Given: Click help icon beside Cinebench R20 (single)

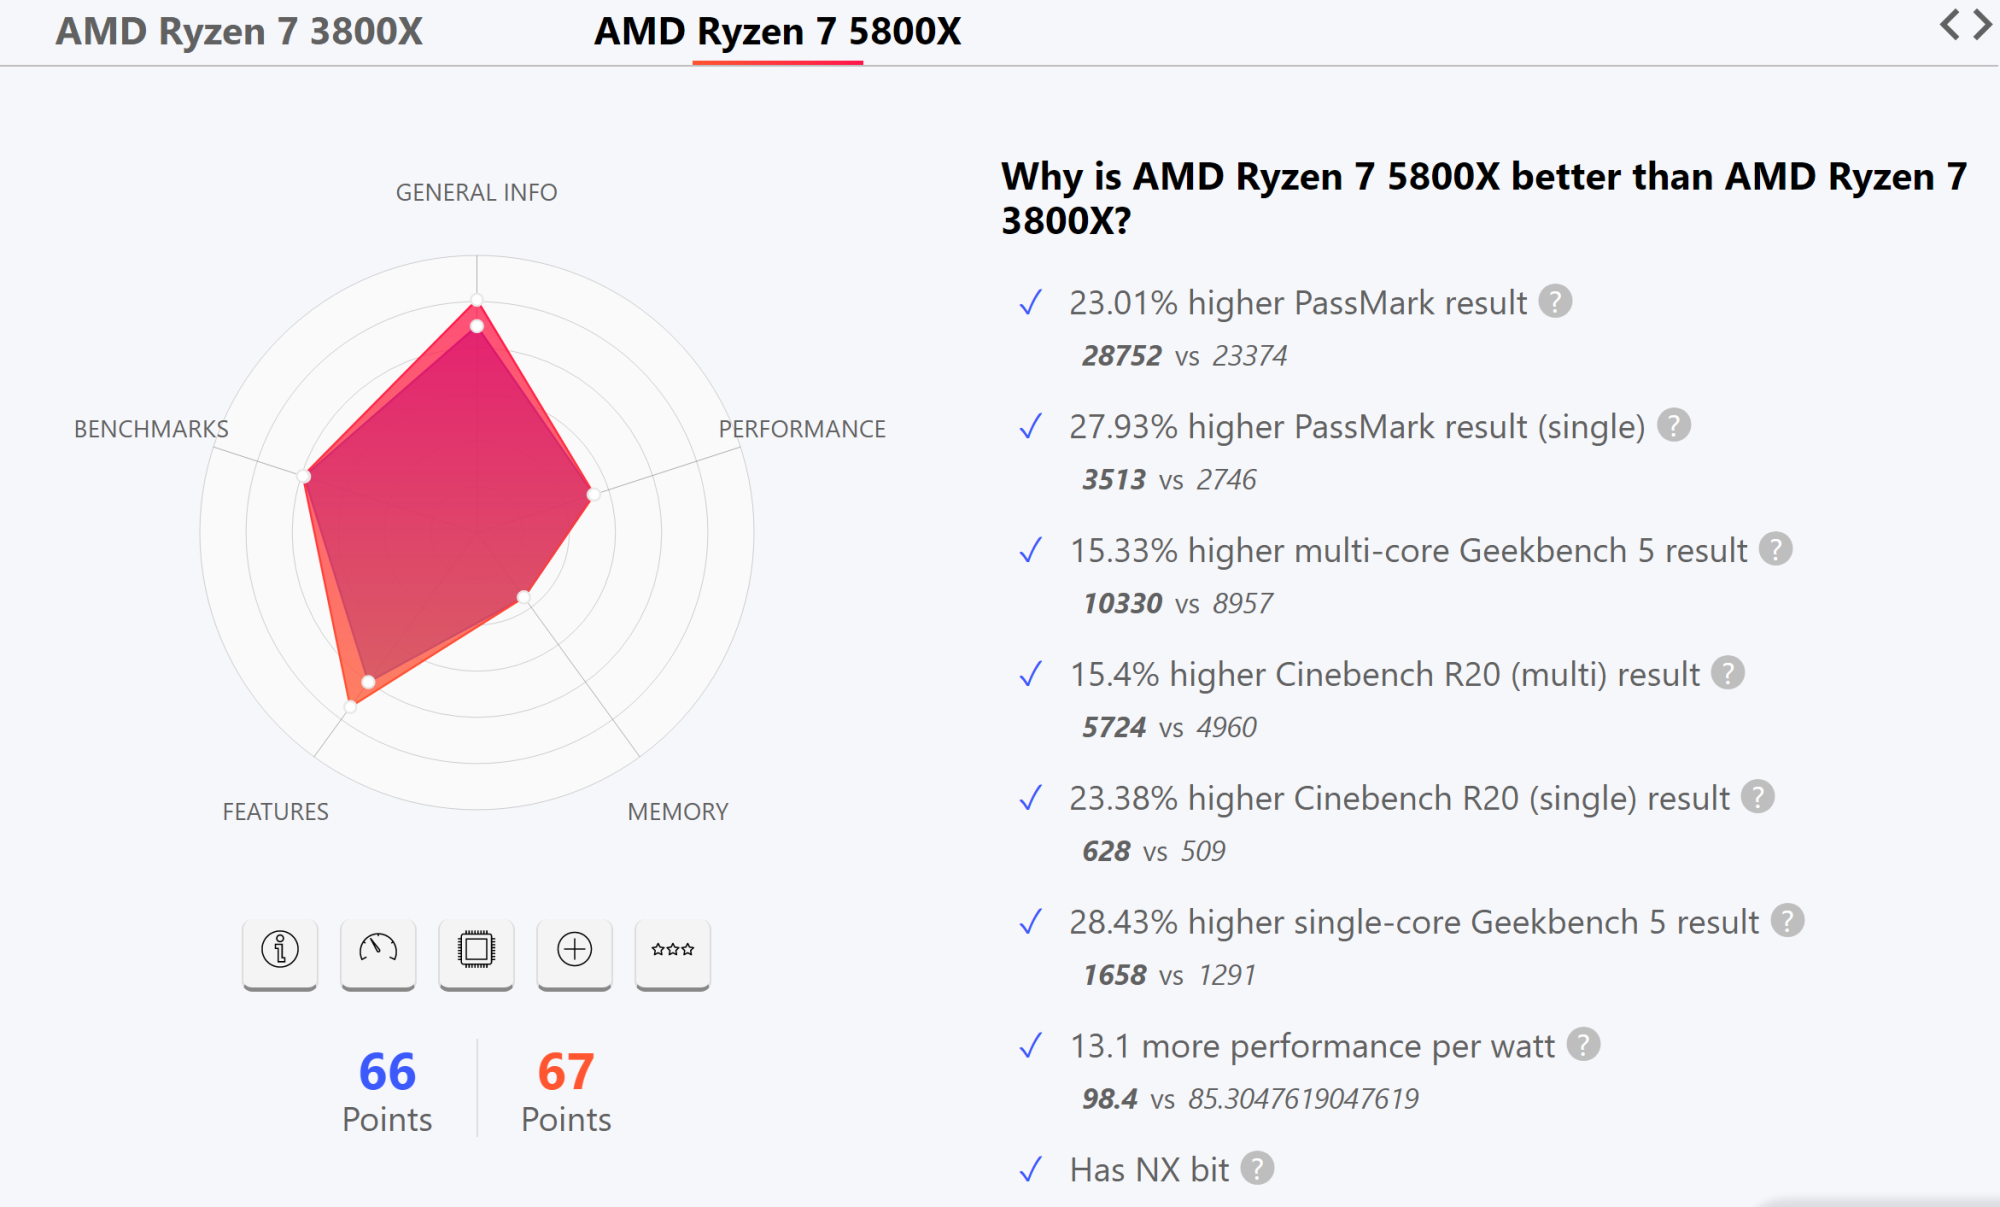Looking at the screenshot, I should [1758, 797].
